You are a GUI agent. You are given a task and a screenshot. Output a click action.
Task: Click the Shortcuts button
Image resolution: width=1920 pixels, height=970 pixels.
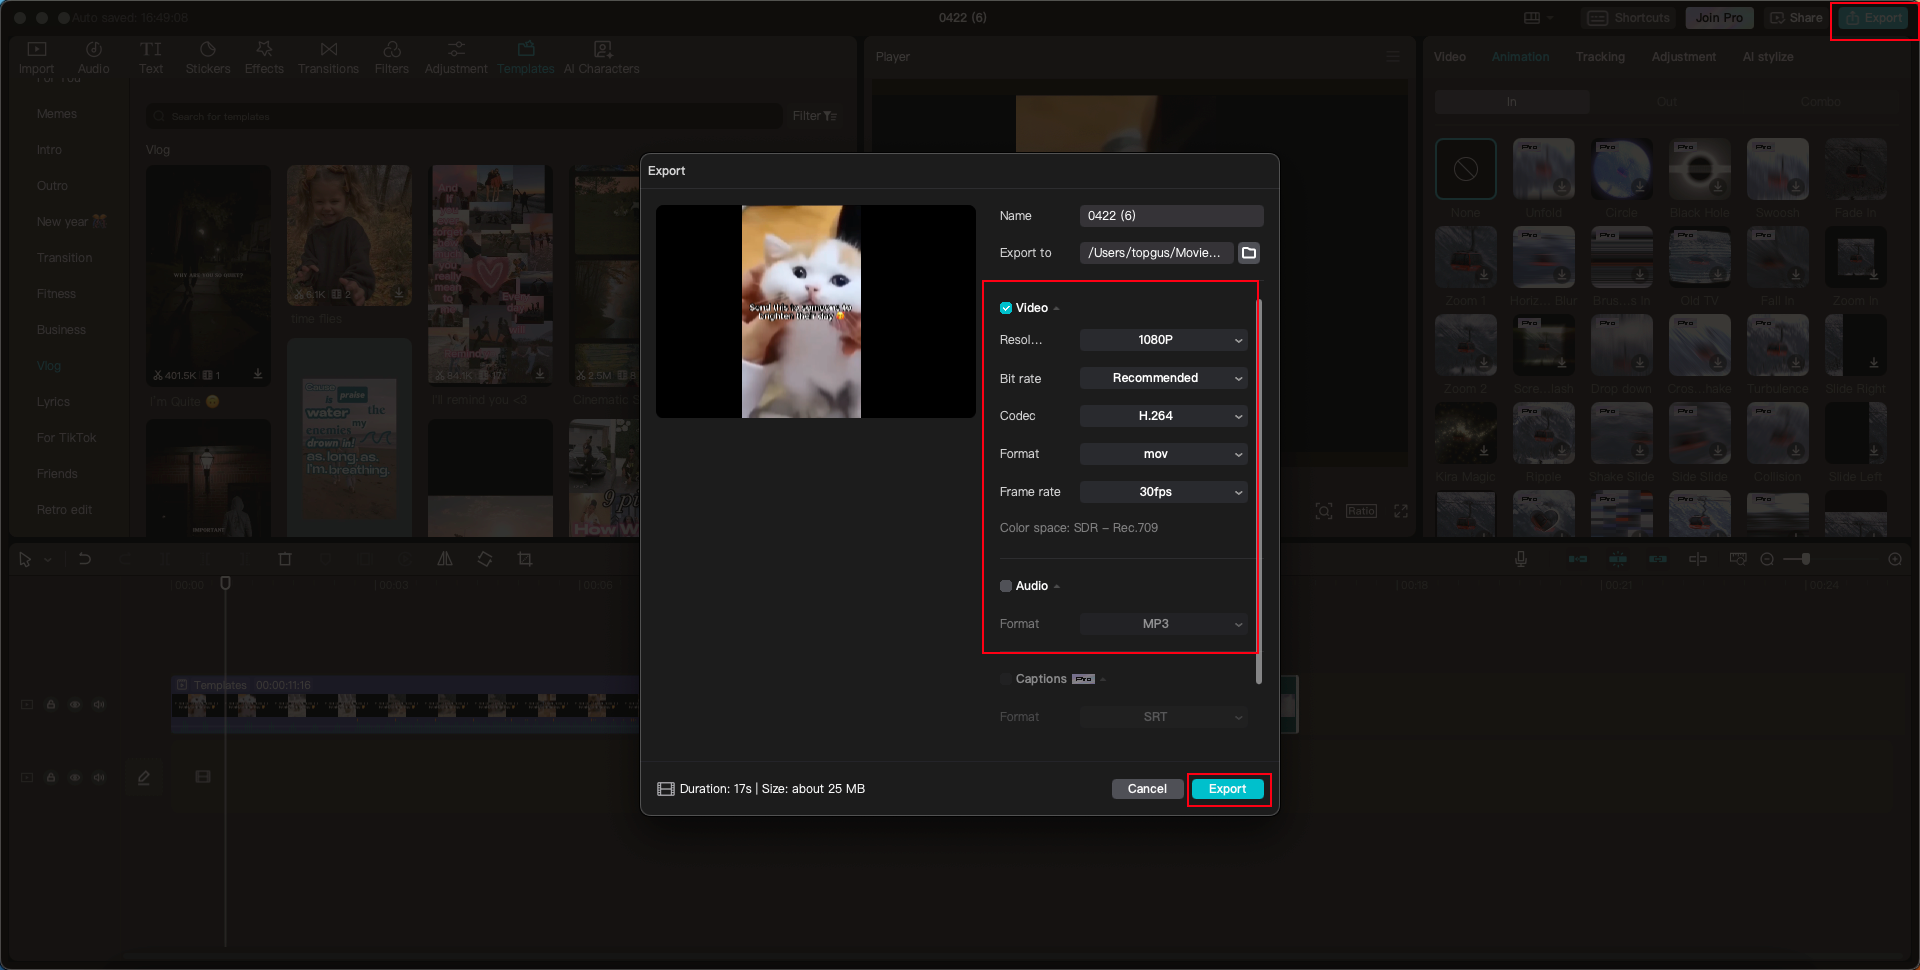(1629, 18)
